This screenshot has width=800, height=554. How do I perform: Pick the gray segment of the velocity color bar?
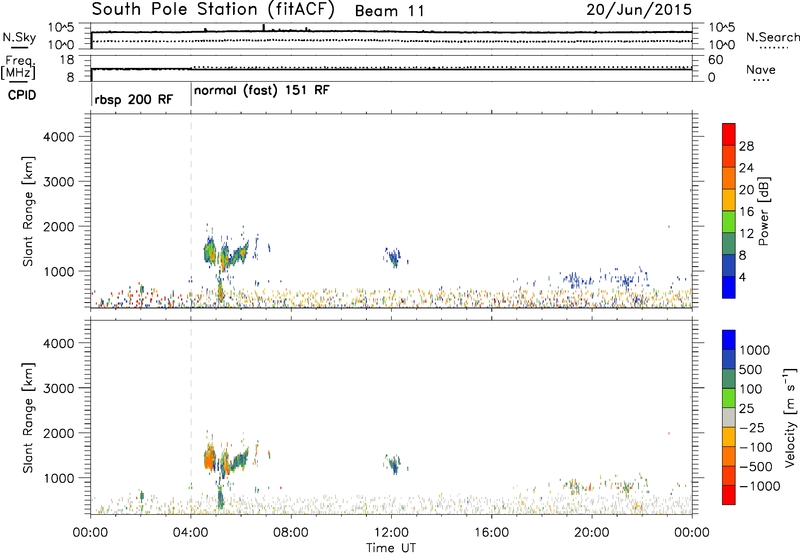[x=729, y=417]
